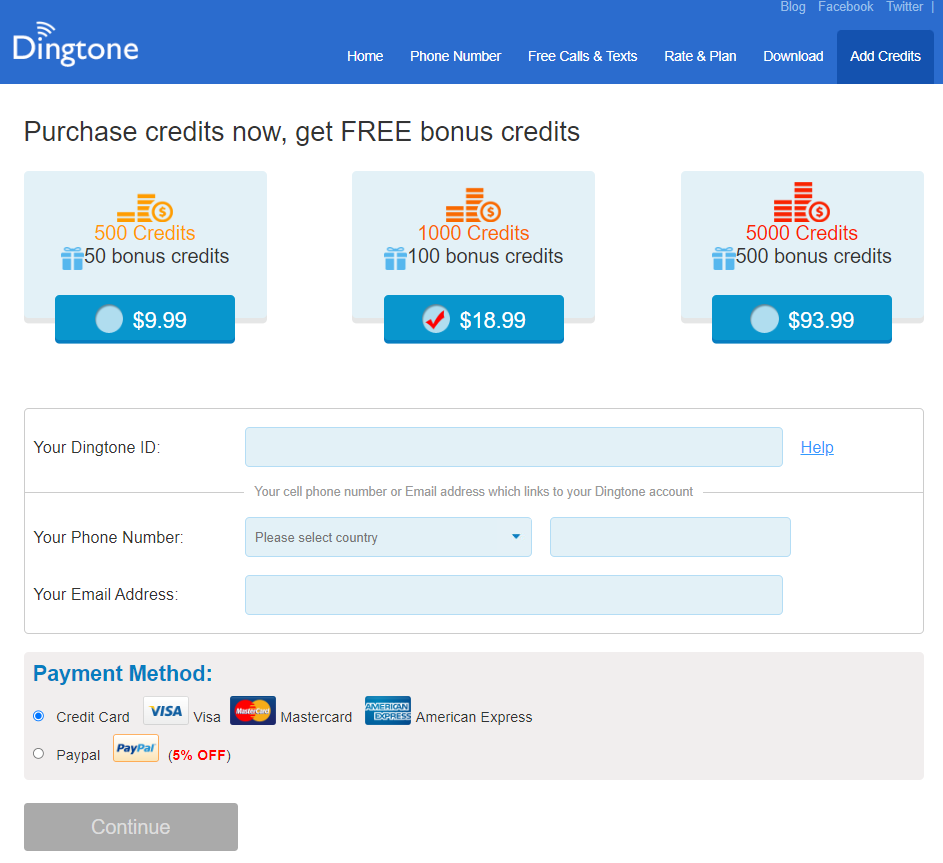Choose Credit Card payment method

38,716
